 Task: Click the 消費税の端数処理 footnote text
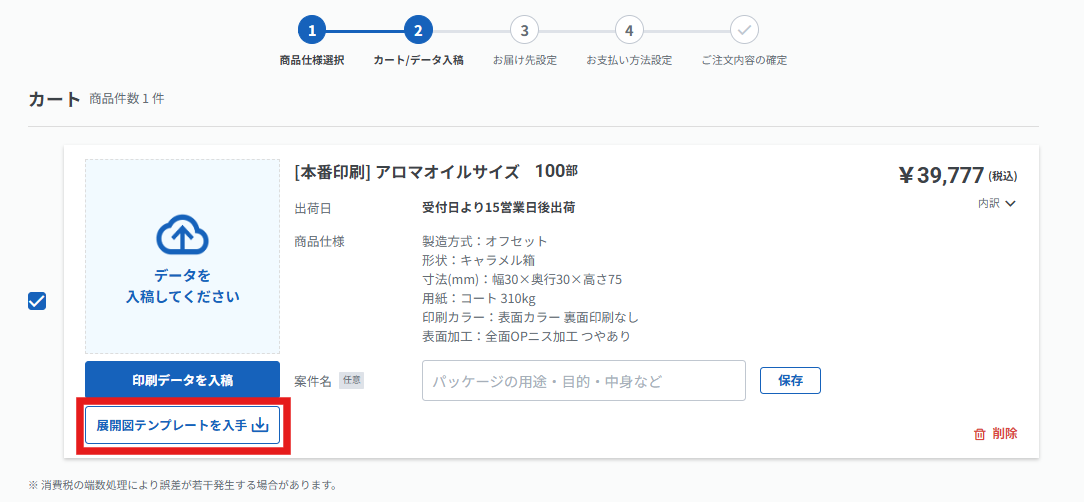(x=183, y=485)
